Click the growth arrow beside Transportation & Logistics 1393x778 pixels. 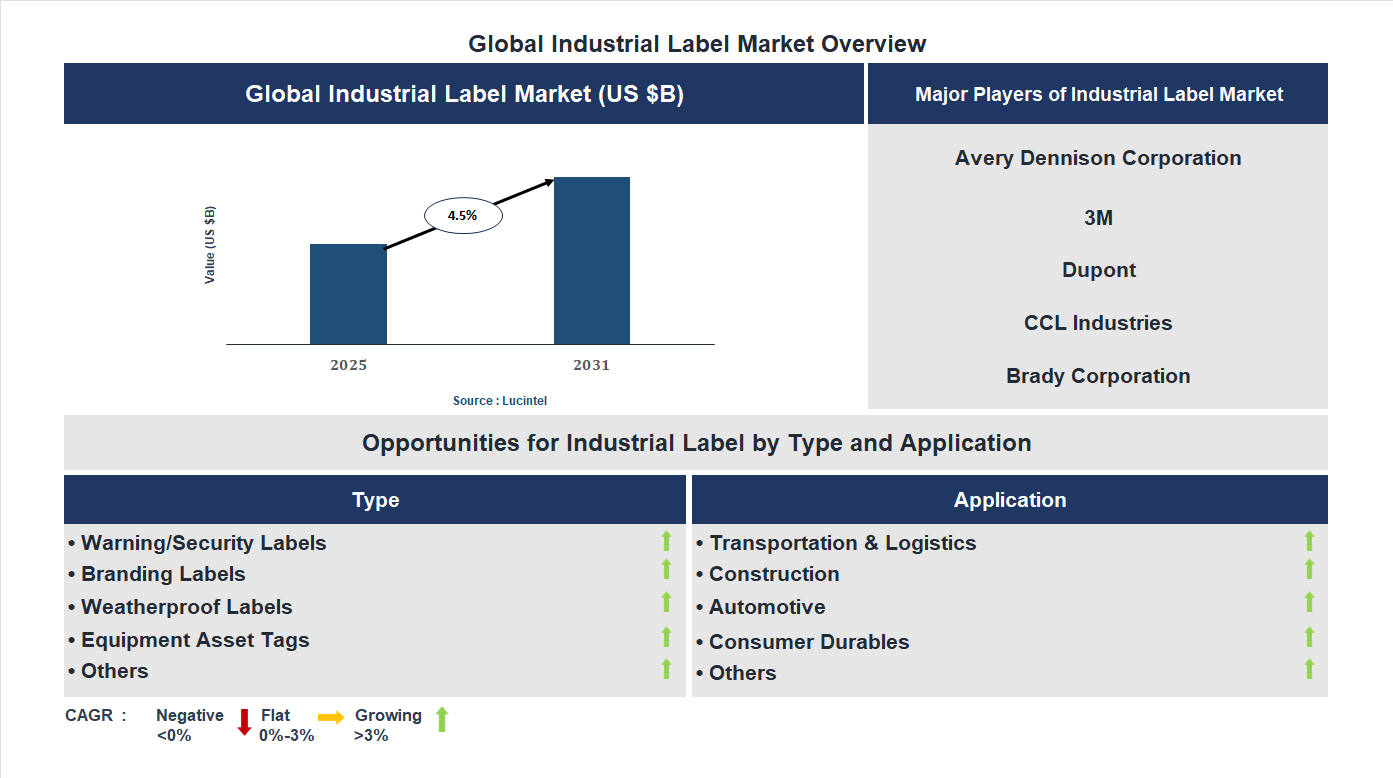1309,542
